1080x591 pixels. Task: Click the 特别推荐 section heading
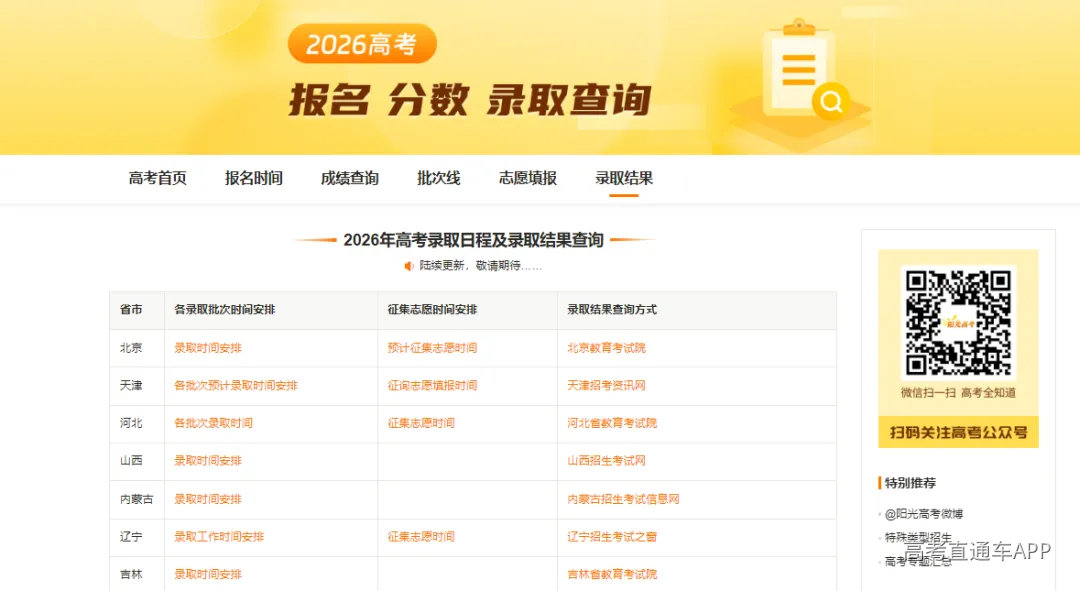(x=910, y=483)
